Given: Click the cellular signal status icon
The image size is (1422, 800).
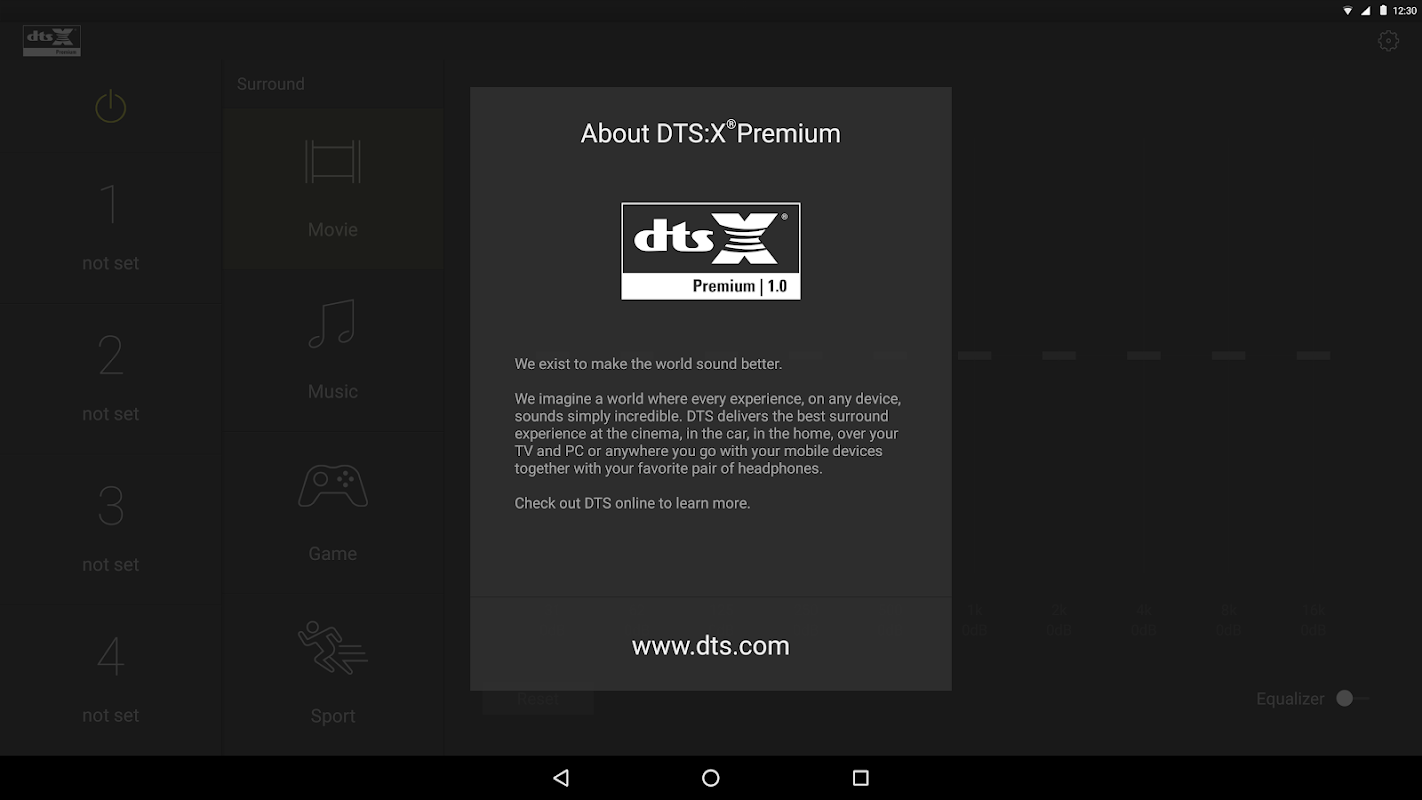Looking at the screenshot, I should (1367, 10).
